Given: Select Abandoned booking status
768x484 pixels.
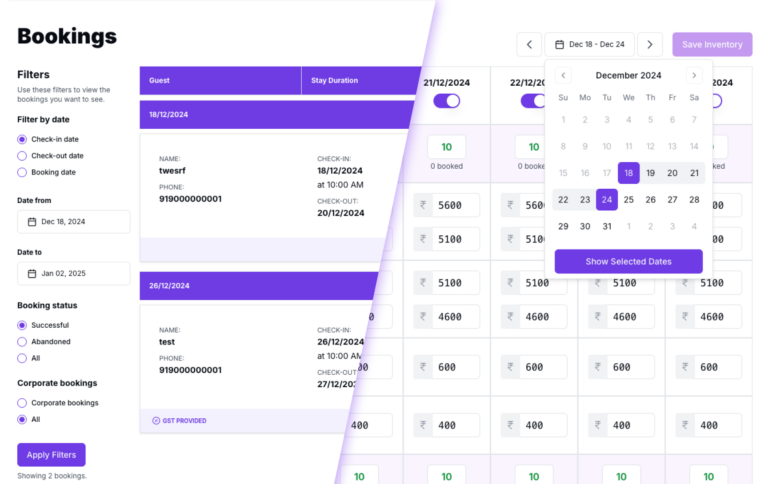Looking at the screenshot, I should (22, 342).
